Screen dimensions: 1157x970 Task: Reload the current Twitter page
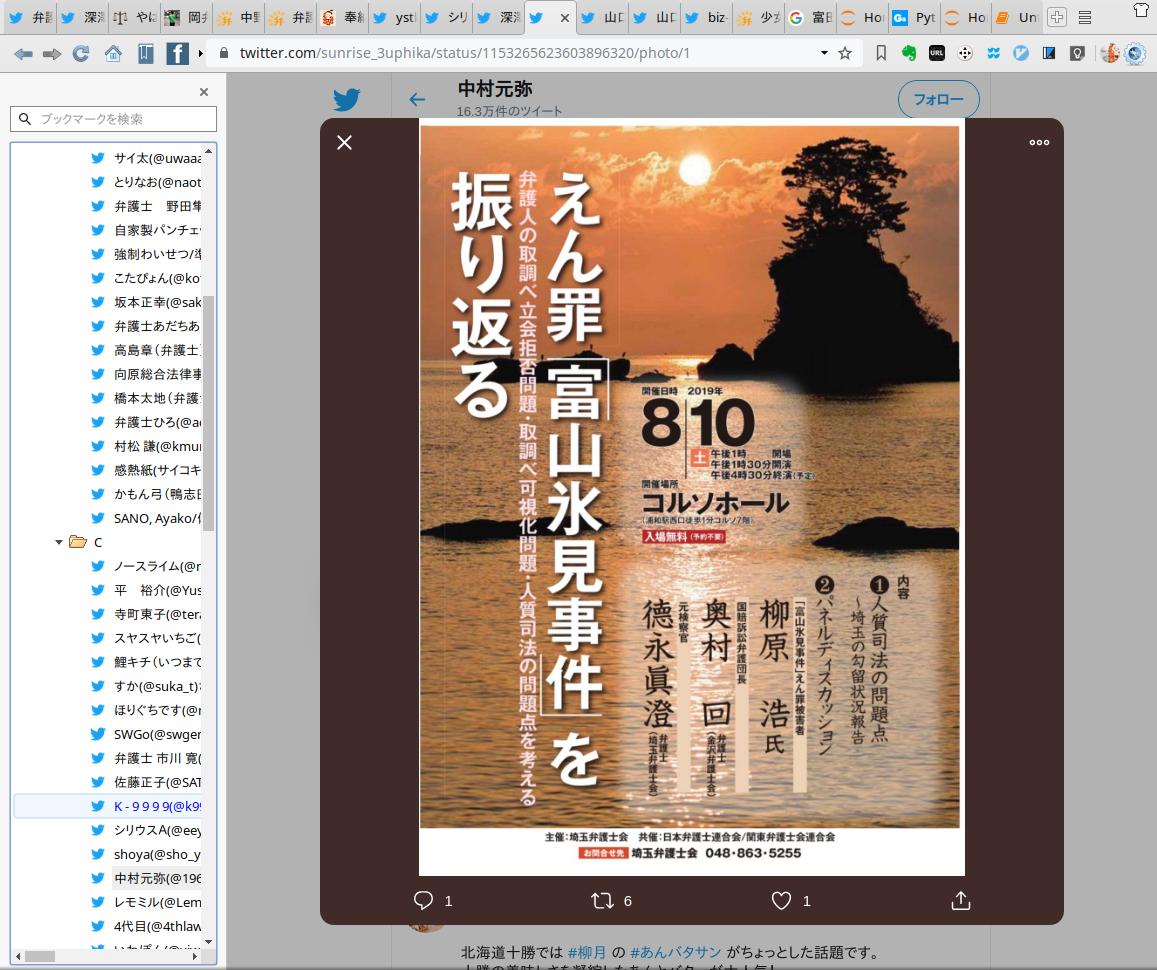click(81, 53)
